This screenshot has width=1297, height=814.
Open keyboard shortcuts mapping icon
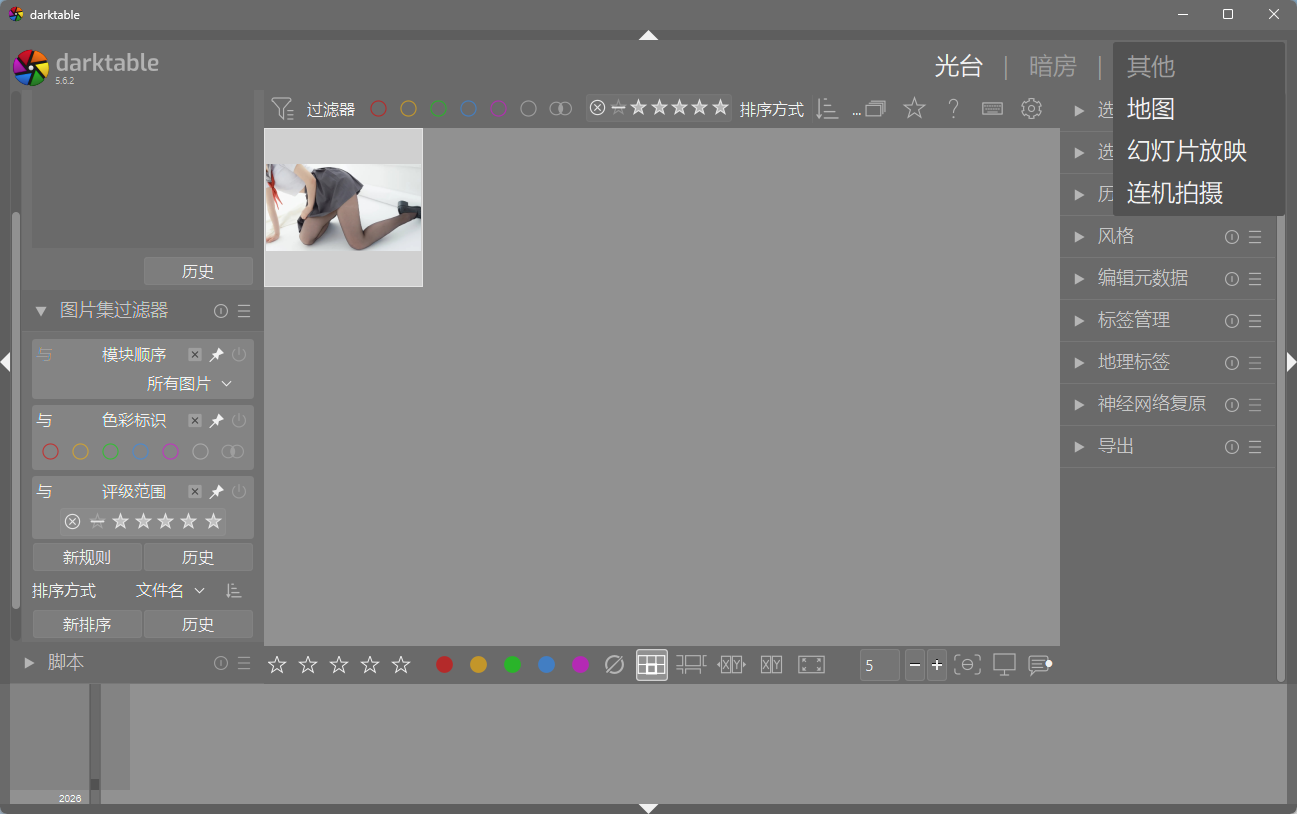[992, 109]
